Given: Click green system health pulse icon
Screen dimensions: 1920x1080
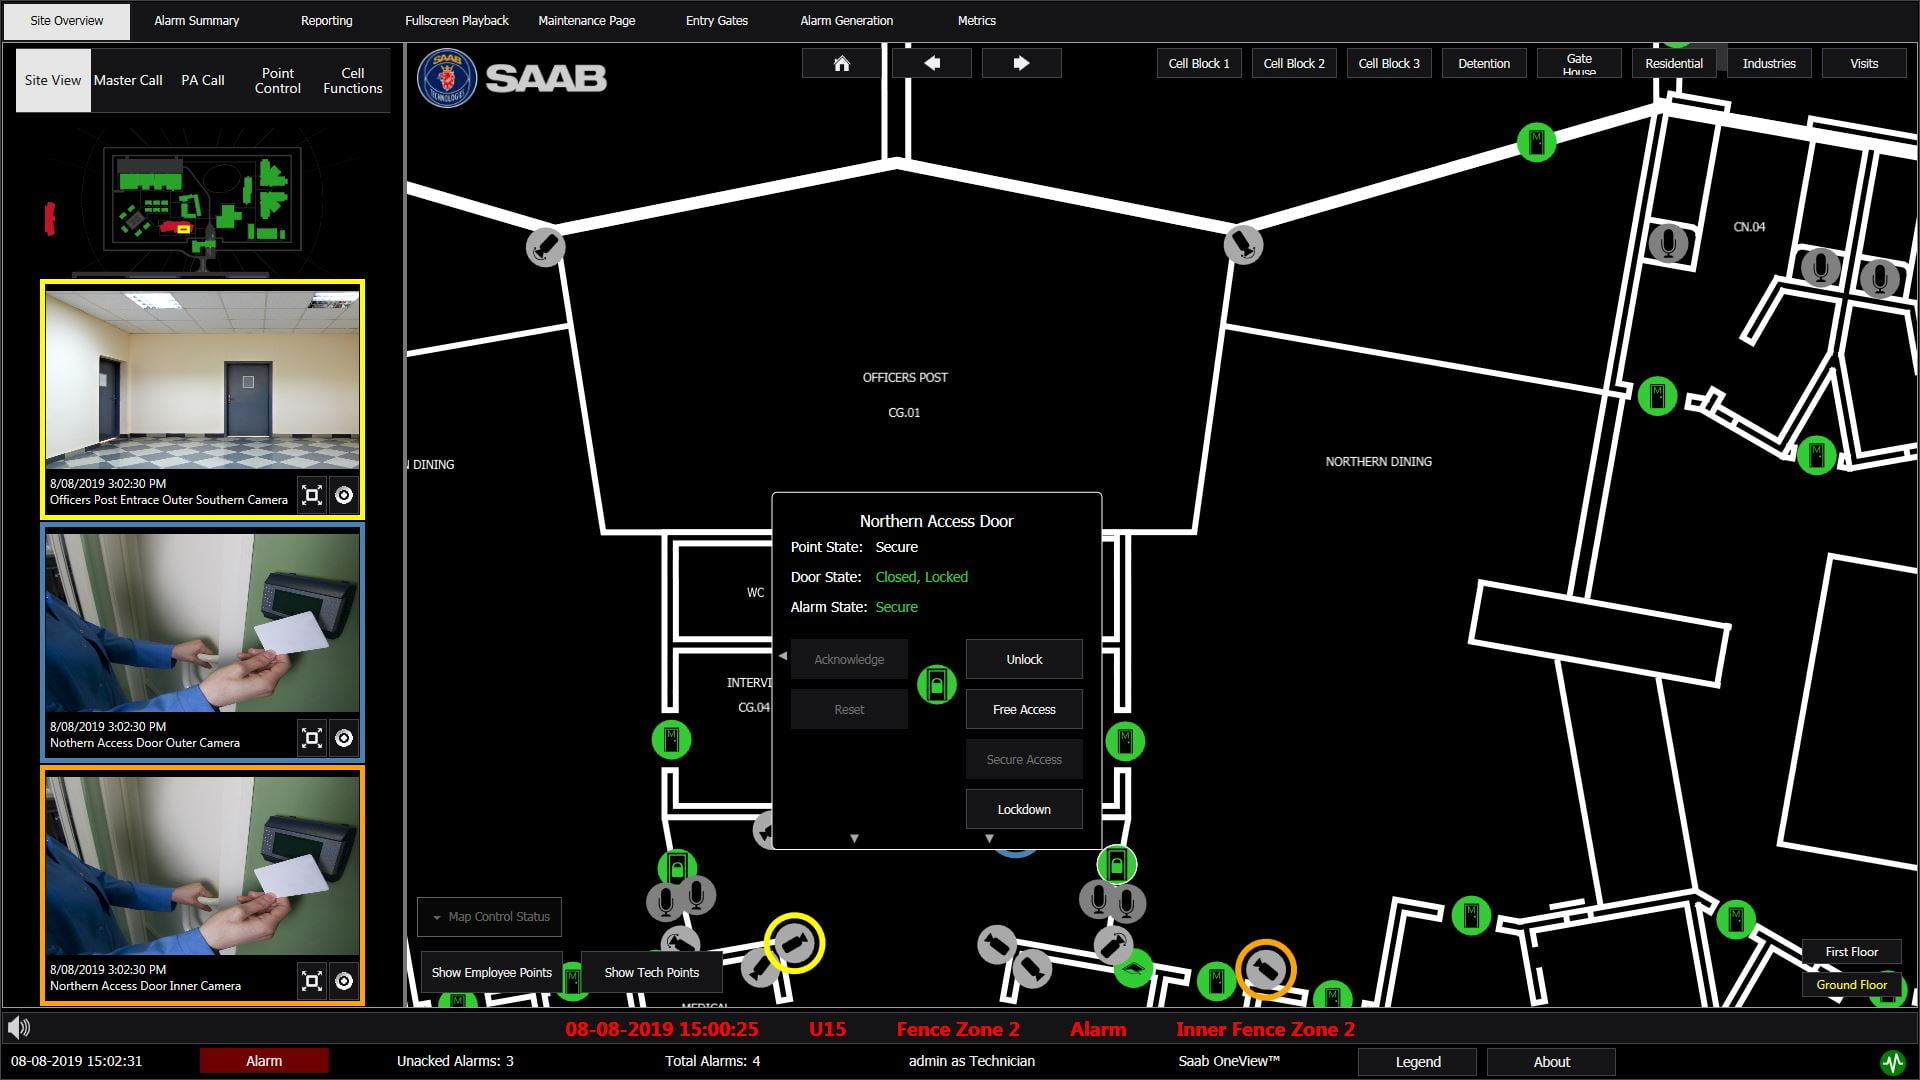Looking at the screenshot, I should (x=1892, y=1062).
